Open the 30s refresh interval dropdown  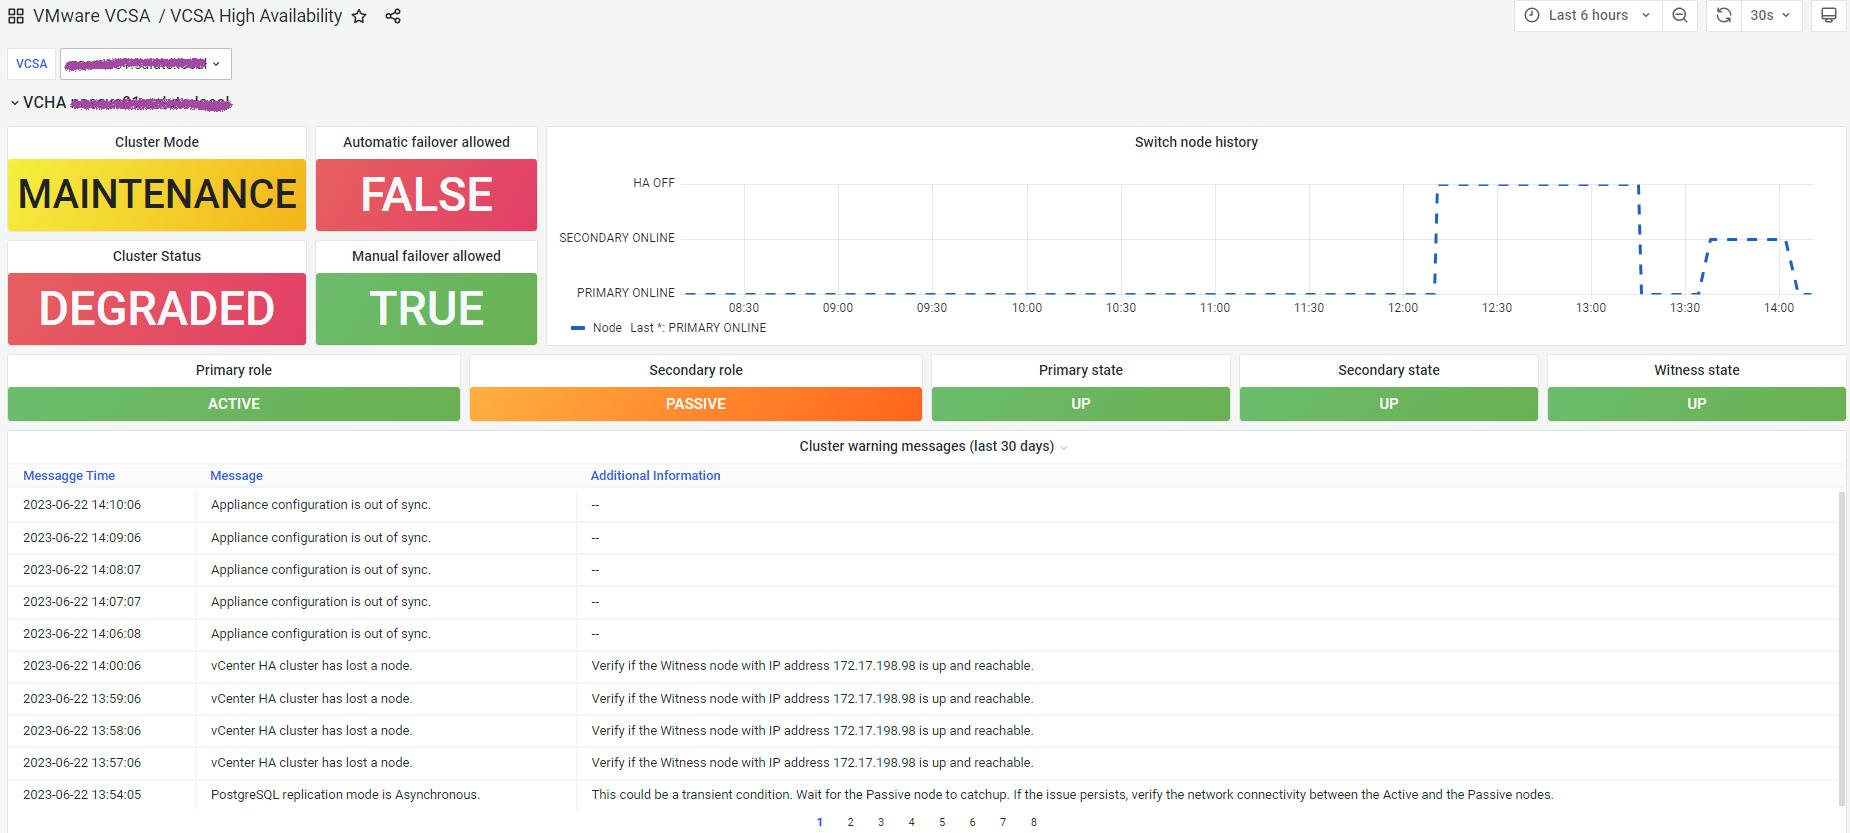(x=1771, y=15)
